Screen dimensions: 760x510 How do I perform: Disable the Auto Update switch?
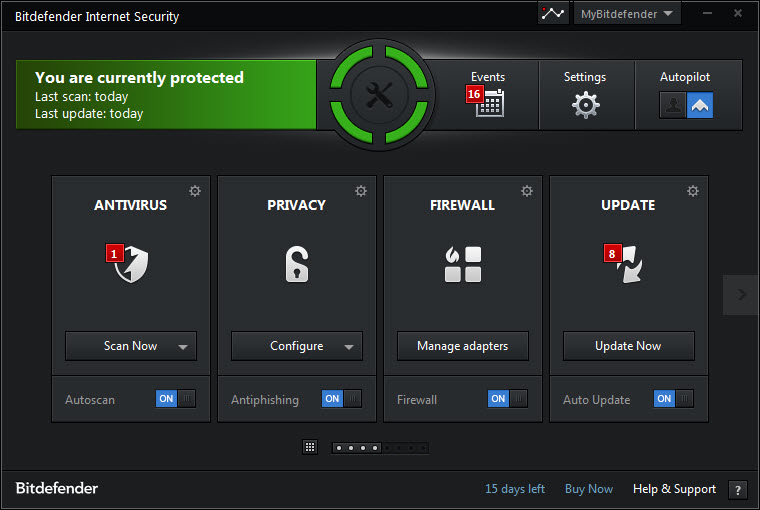click(x=673, y=398)
